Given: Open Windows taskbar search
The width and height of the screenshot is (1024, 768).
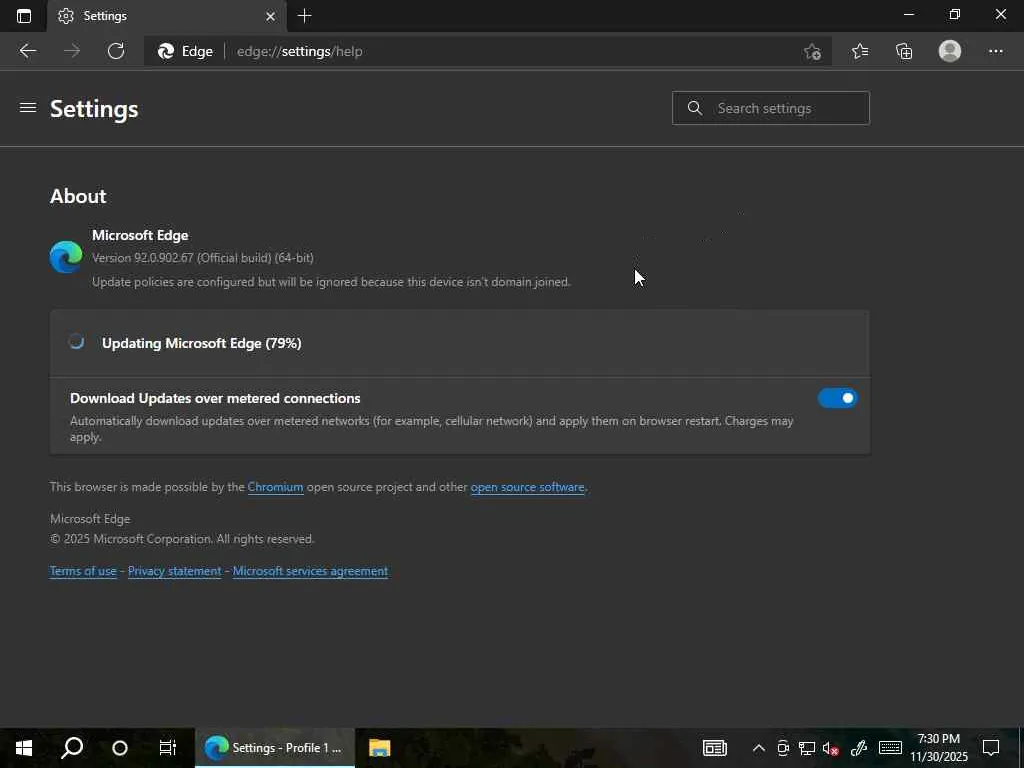Looking at the screenshot, I should point(72,748).
